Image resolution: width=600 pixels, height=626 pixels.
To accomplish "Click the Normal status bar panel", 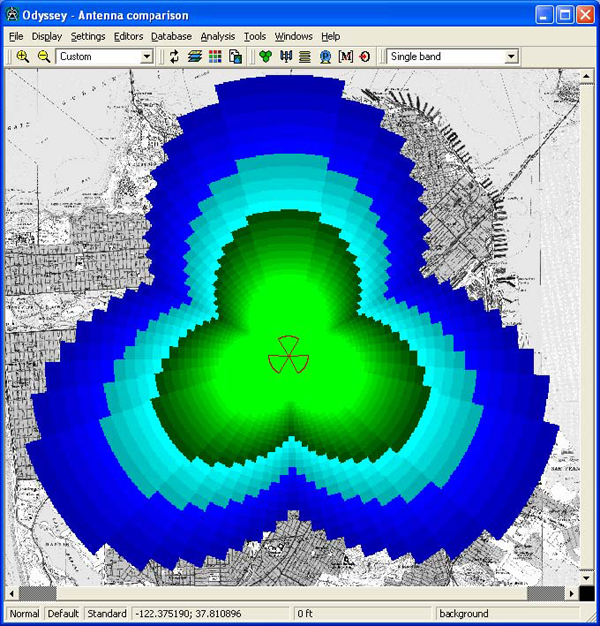I will tap(24, 614).
